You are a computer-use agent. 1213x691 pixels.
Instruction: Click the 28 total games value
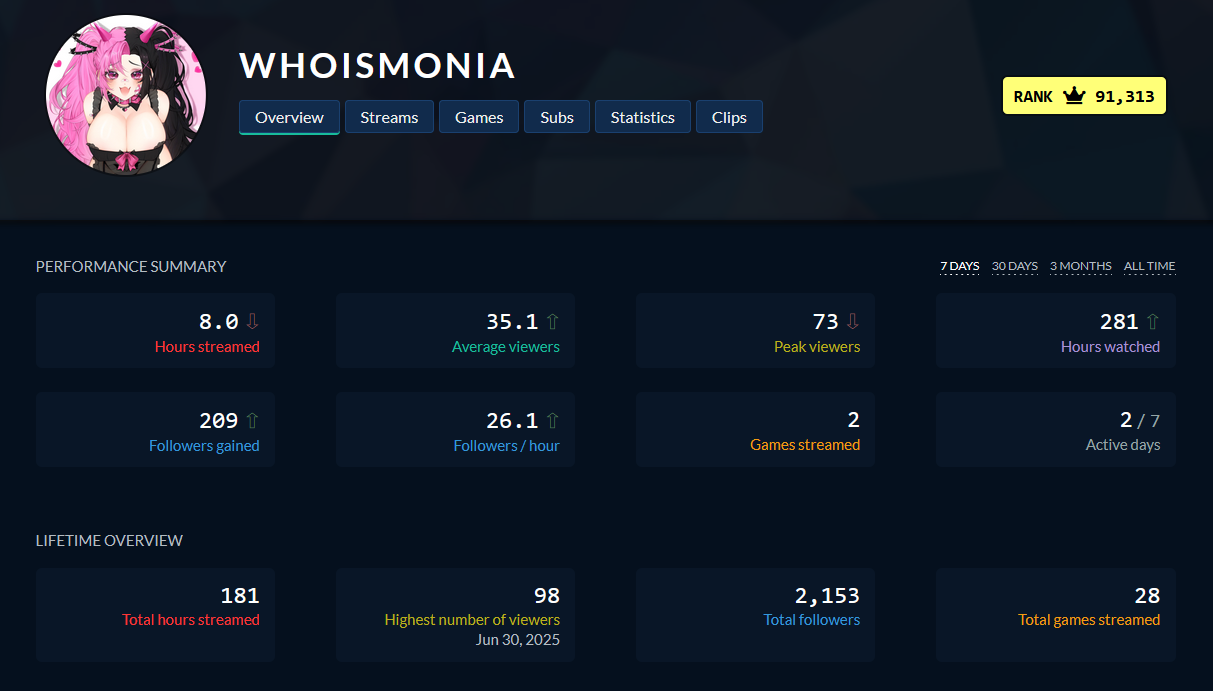coord(1147,596)
